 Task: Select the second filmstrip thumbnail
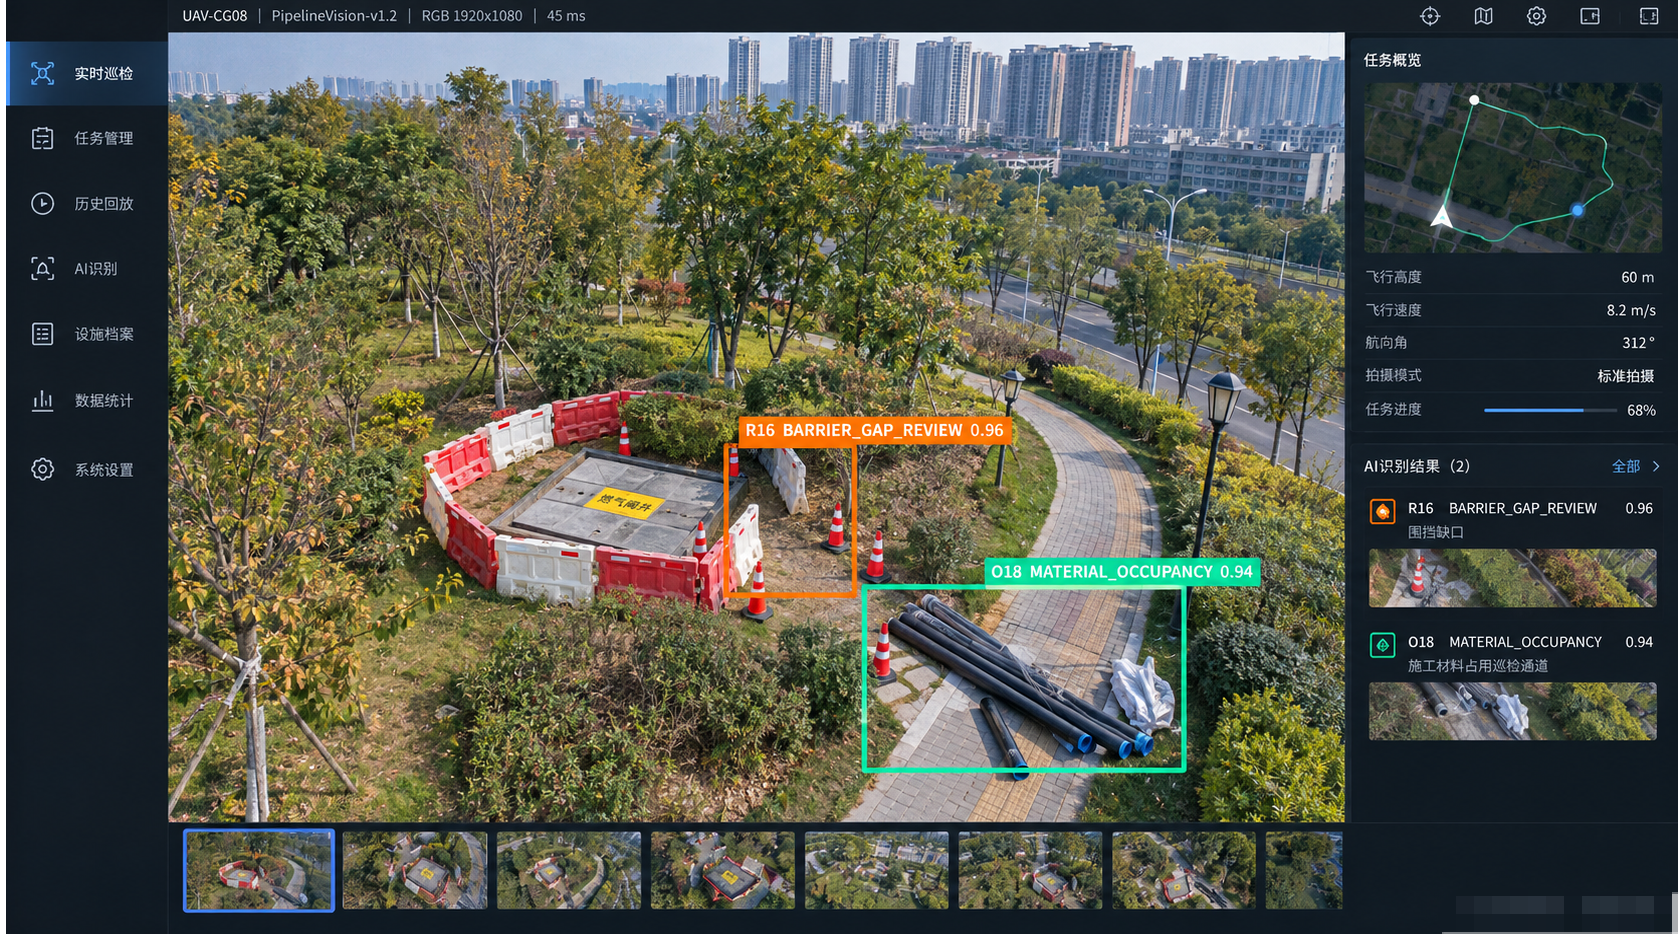click(x=415, y=870)
